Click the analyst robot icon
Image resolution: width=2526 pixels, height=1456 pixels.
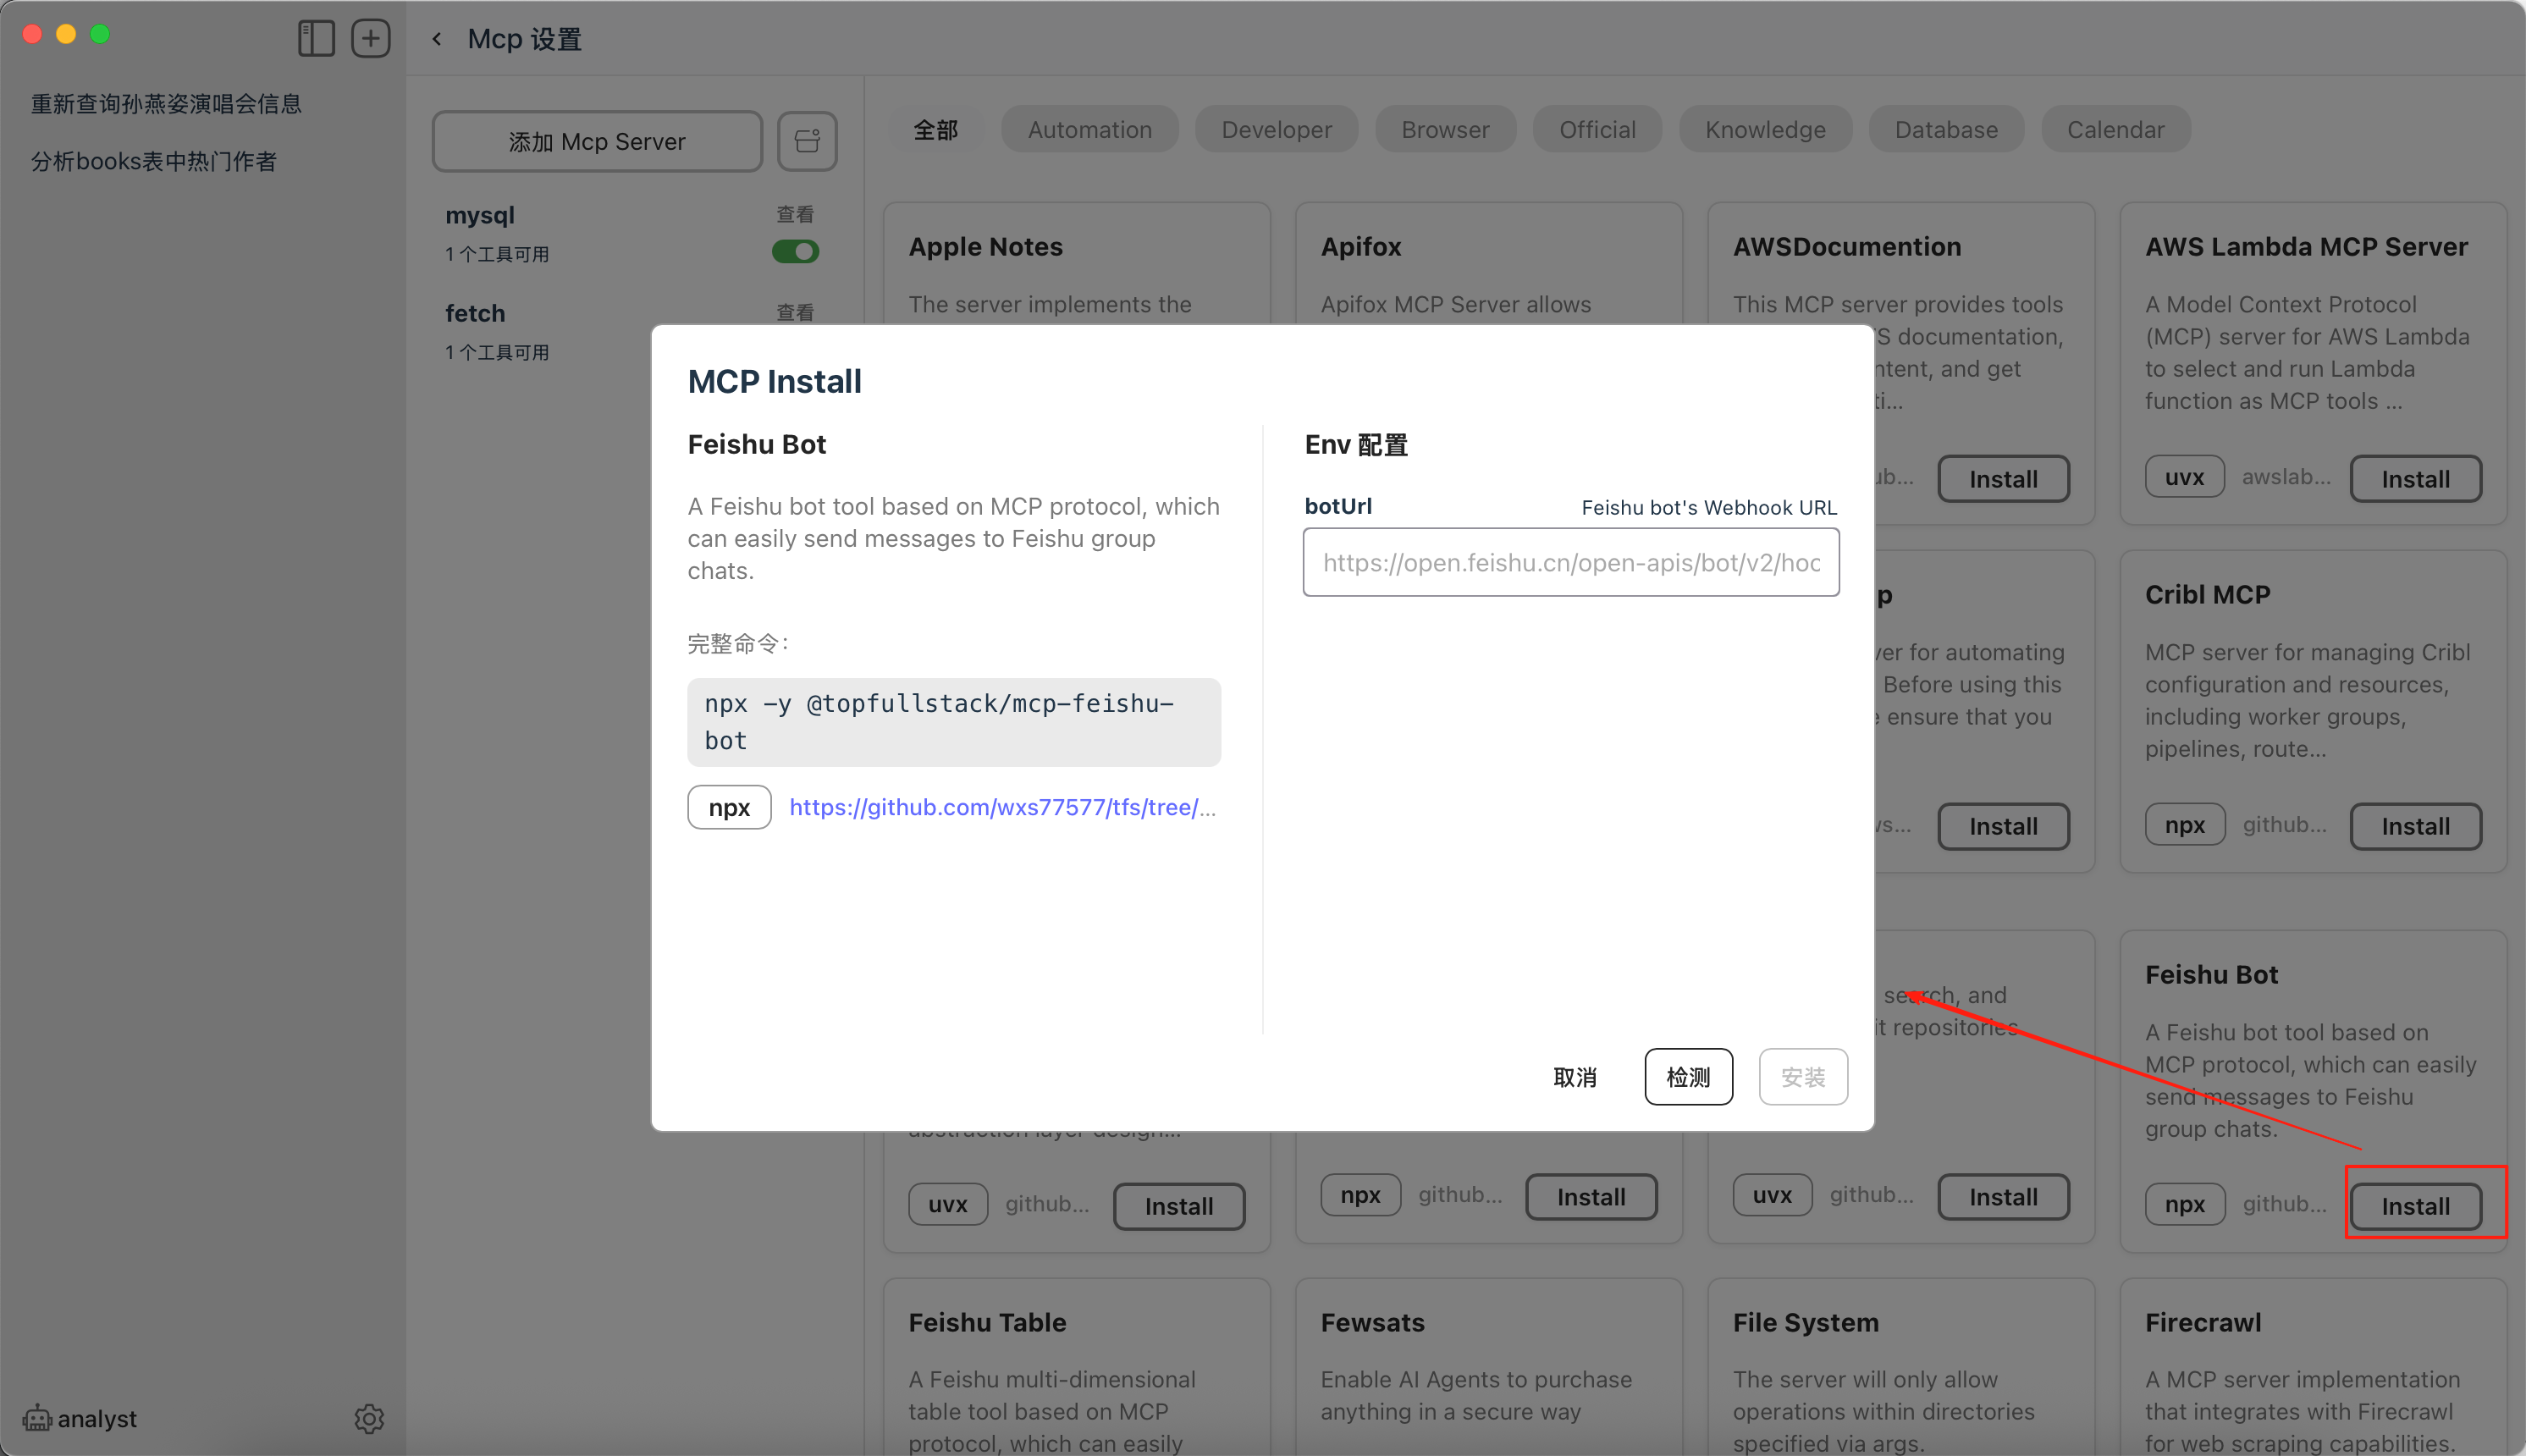[x=37, y=1418]
